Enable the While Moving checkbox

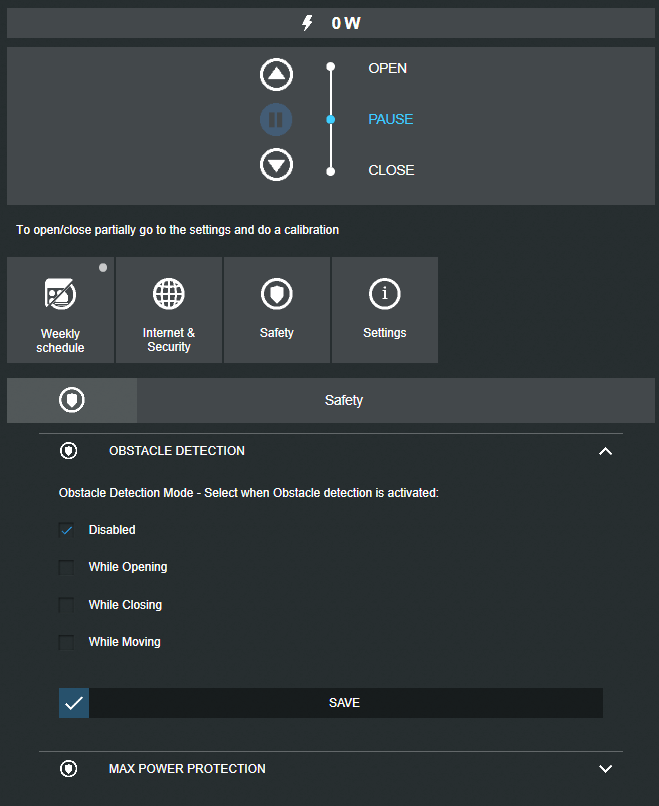(x=67, y=642)
